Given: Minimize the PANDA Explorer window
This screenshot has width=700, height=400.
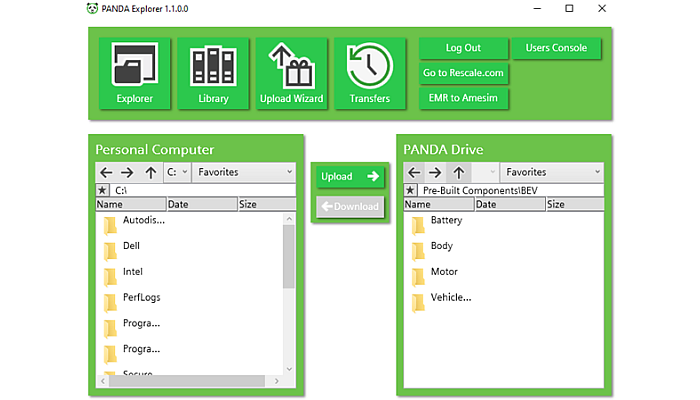Looking at the screenshot, I should [x=538, y=8].
